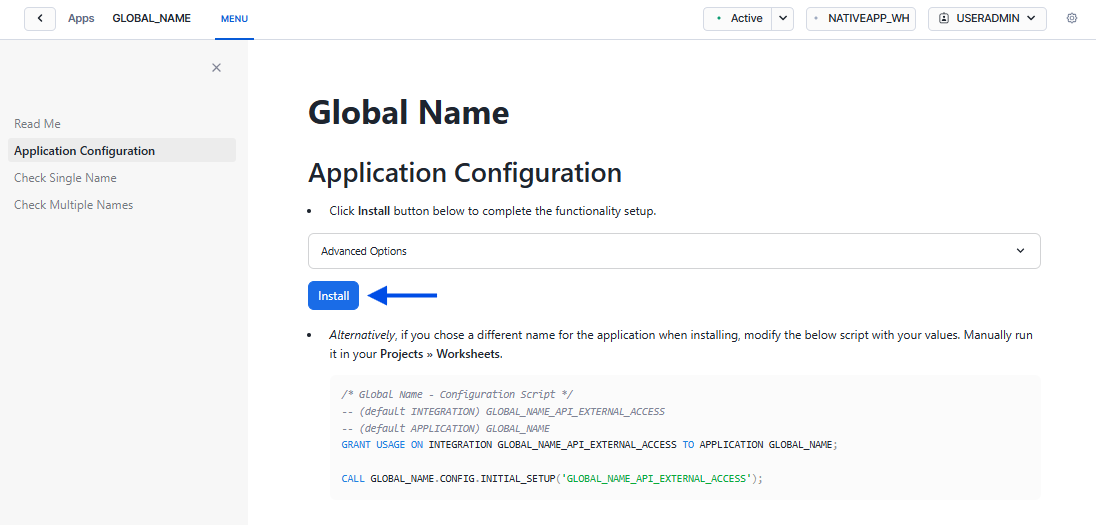Select the NATIVEAPP_WH warehouse selector
This screenshot has height=525, width=1096.
[860, 19]
